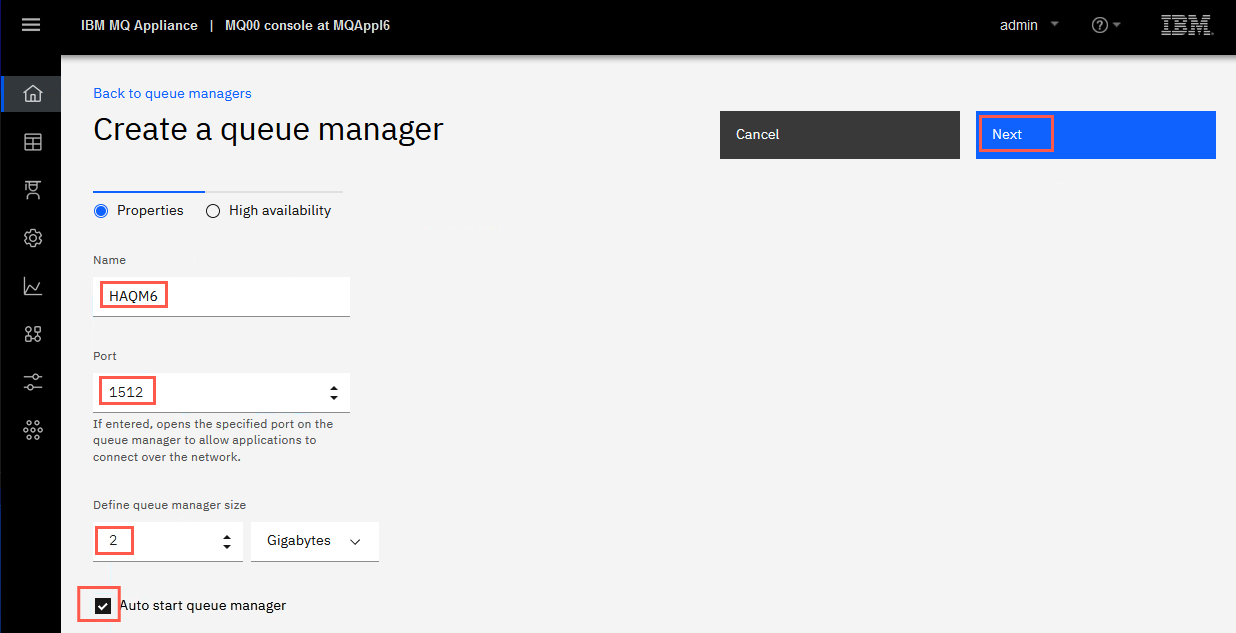Open the dots cluster sidebar icon

tap(33, 430)
